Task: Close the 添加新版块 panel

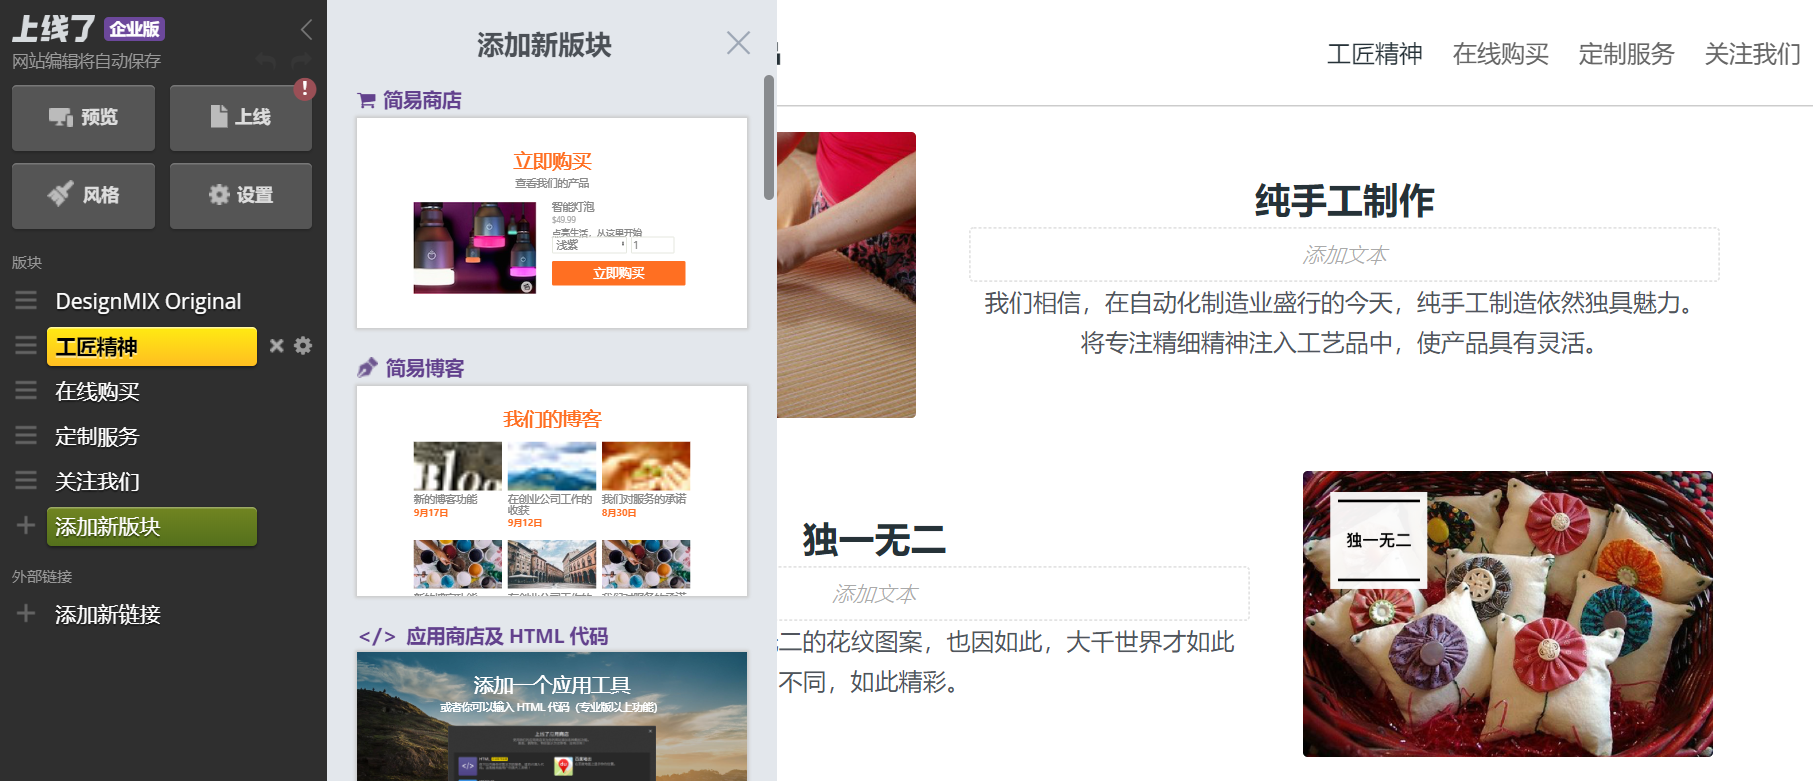Action: (x=738, y=43)
